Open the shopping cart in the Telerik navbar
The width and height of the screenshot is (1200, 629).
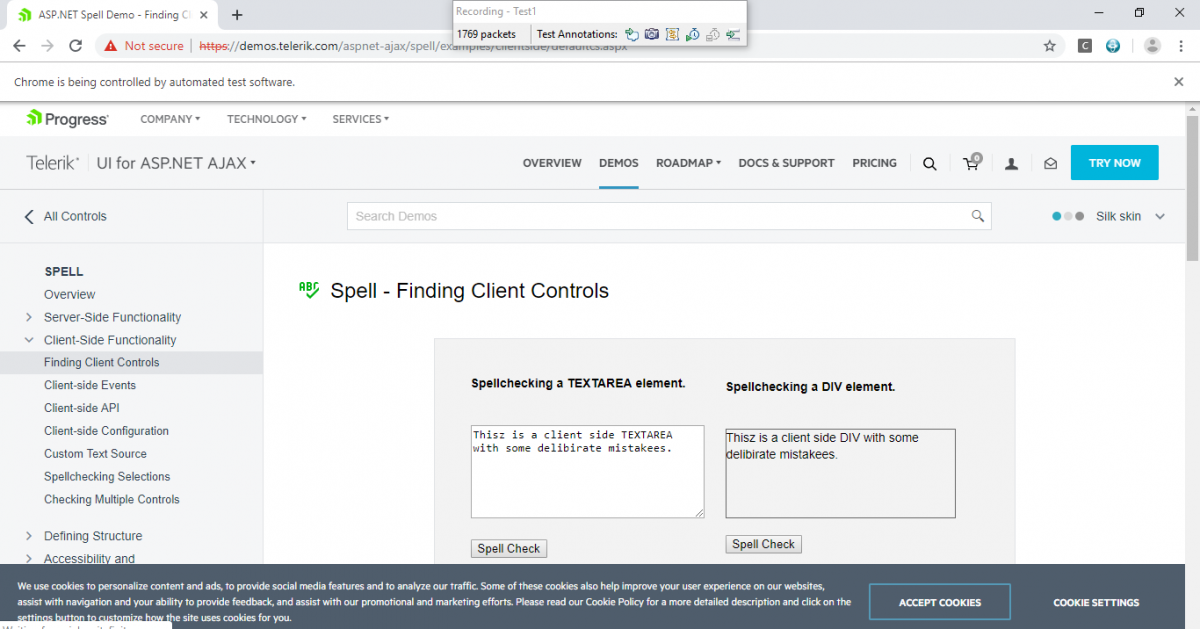coord(970,163)
